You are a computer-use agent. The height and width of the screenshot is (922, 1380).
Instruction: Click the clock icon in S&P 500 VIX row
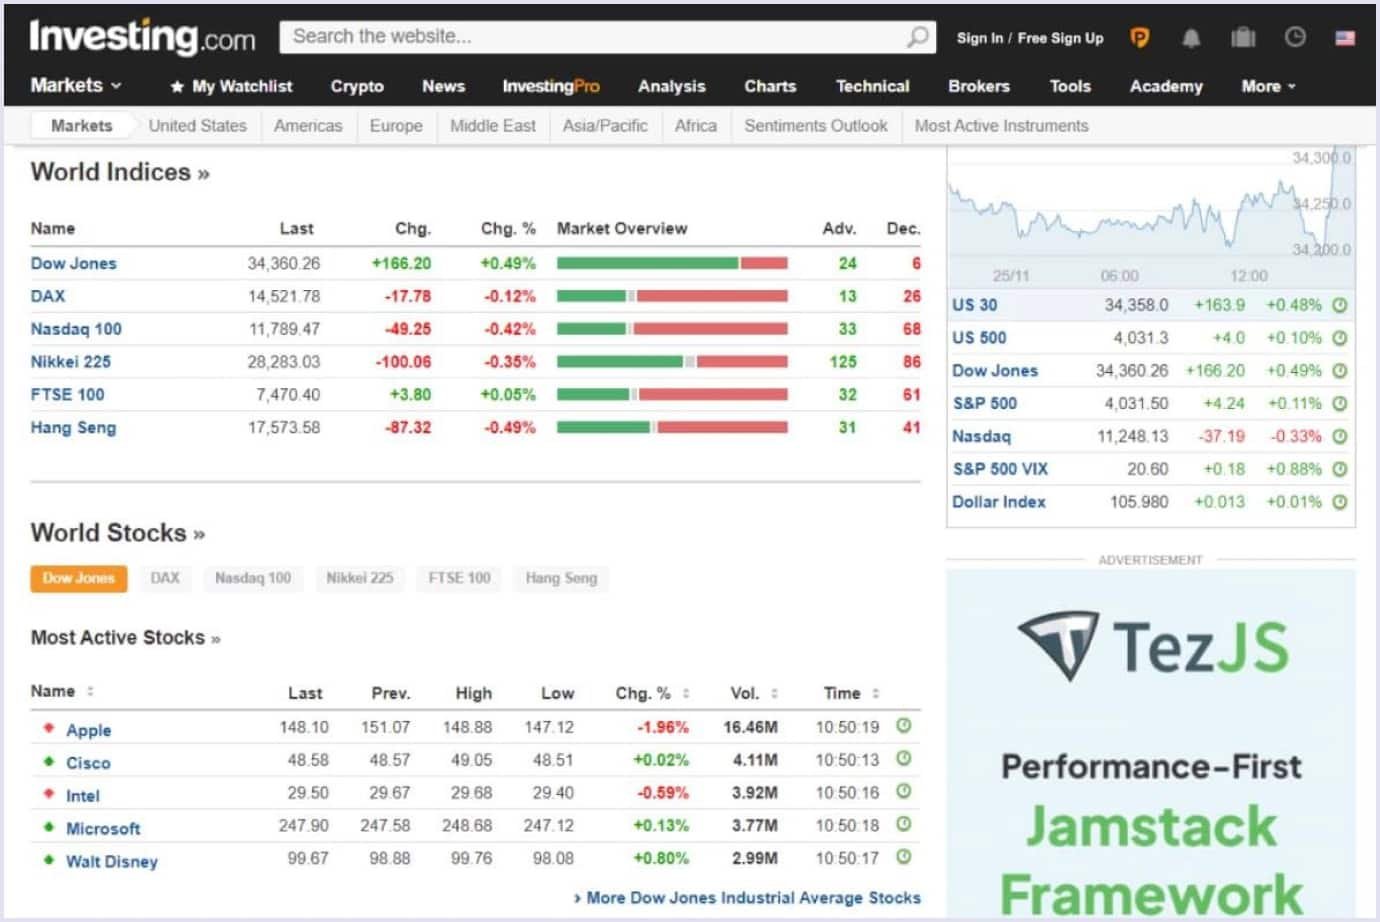[1340, 469]
